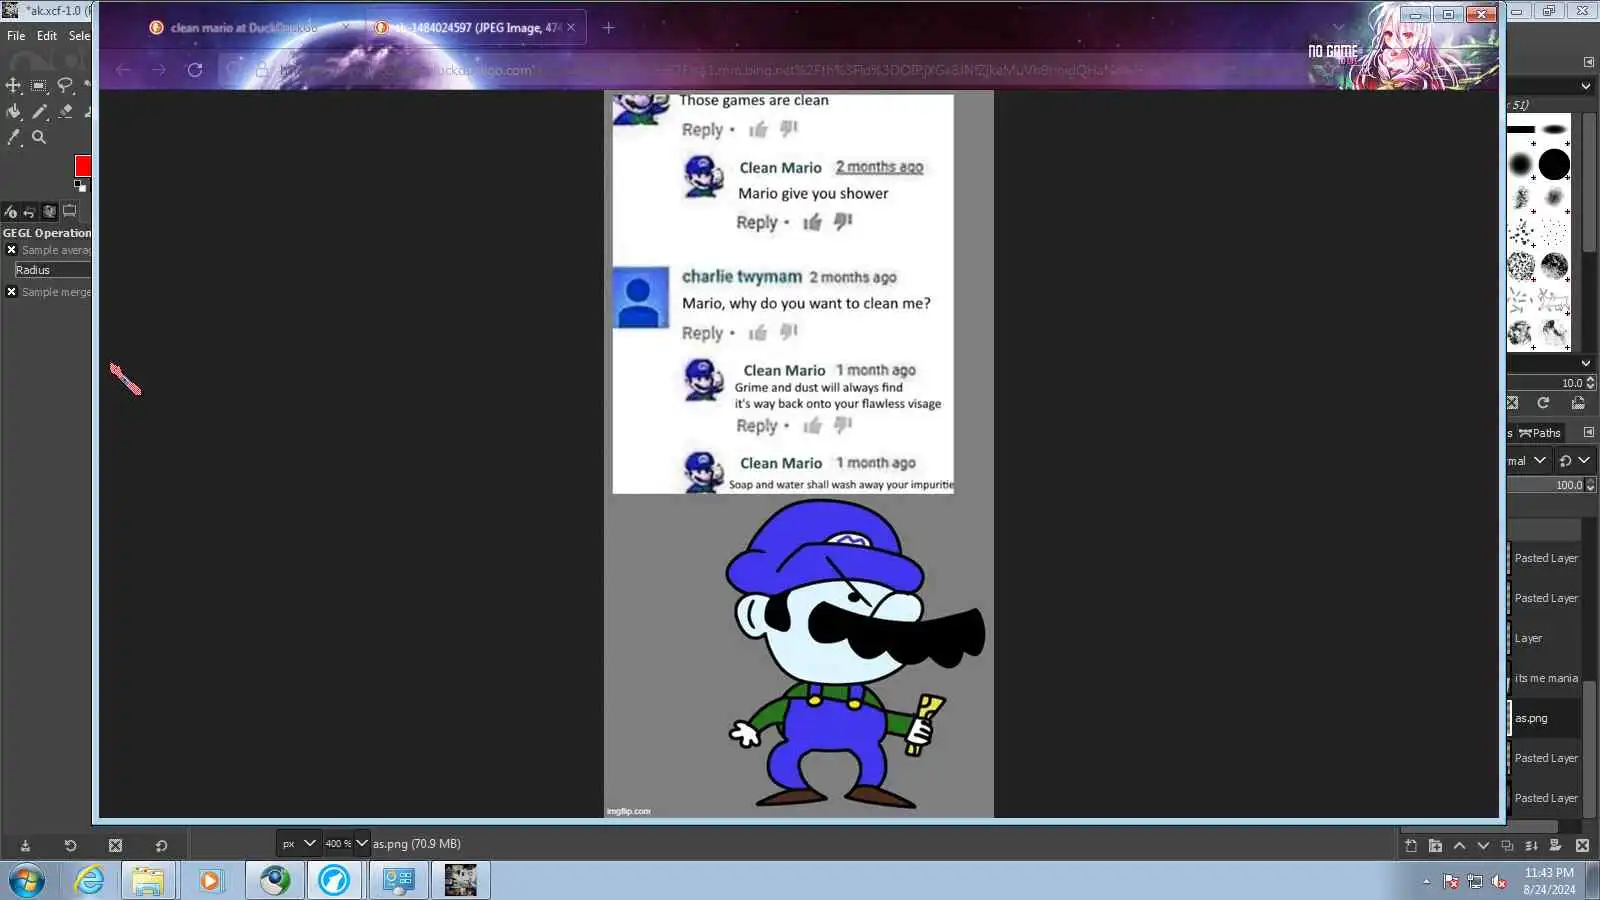Select the Color Picker tool

(x=13, y=138)
